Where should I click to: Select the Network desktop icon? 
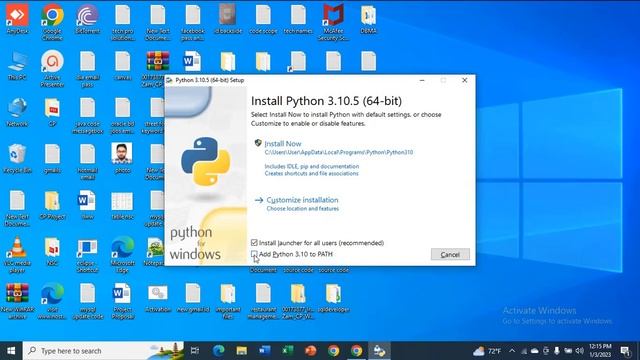(17, 112)
